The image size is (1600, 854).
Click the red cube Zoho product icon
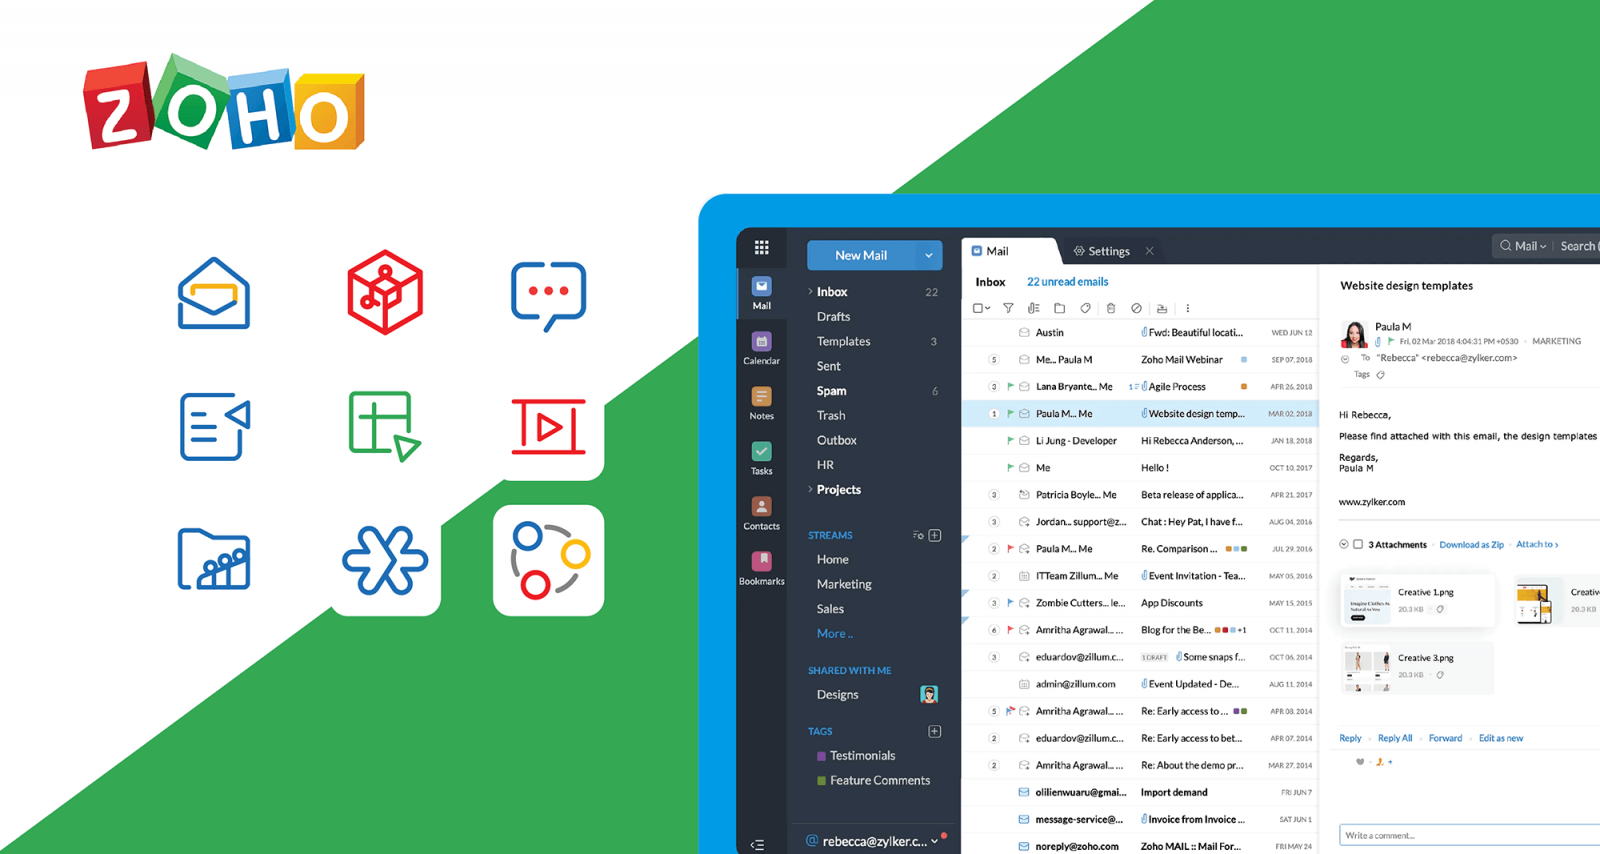pyautogui.click(x=385, y=292)
